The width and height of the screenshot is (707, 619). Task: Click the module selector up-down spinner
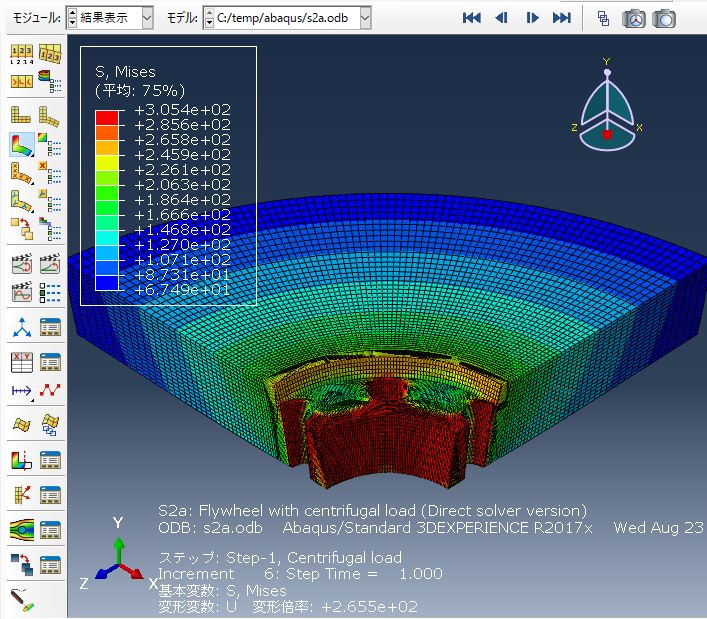pos(71,17)
